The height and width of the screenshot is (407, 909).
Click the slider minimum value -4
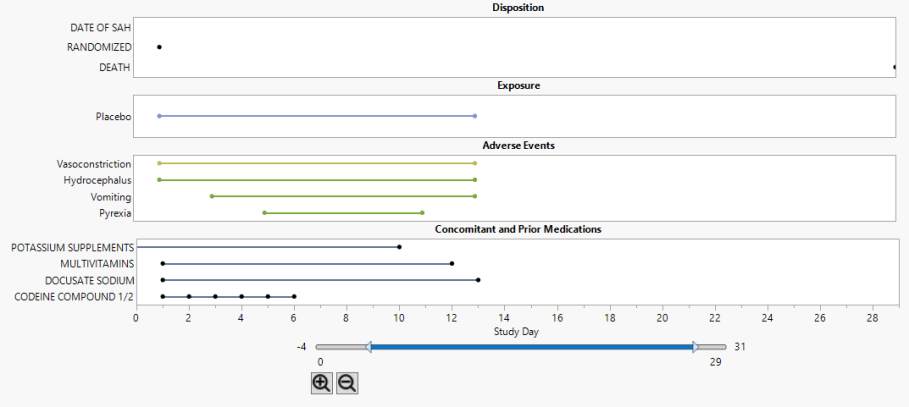[x=301, y=347]
